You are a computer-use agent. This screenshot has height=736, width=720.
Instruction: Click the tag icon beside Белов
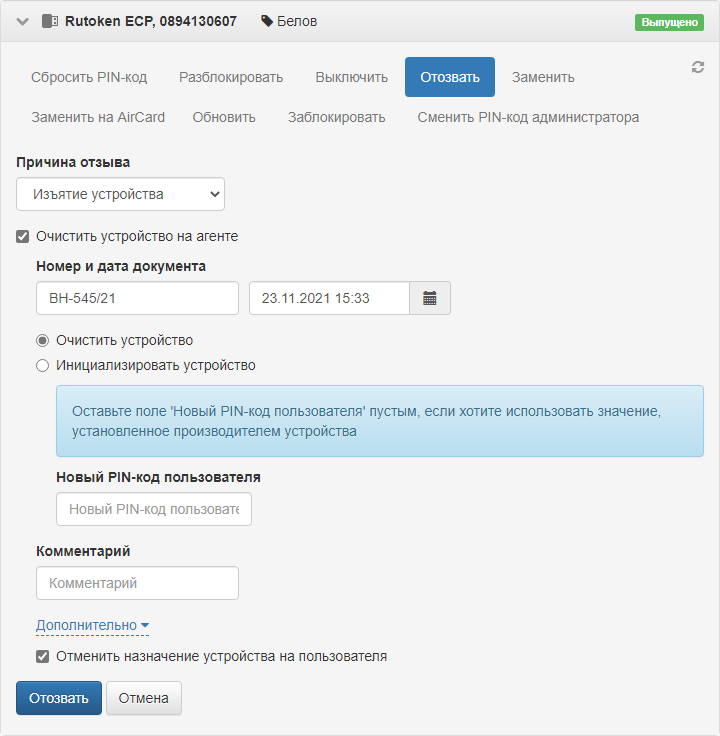(266, 21)
